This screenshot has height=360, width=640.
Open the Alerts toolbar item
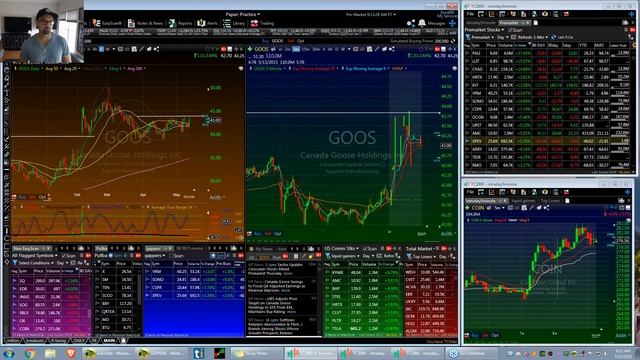[207, 23]
